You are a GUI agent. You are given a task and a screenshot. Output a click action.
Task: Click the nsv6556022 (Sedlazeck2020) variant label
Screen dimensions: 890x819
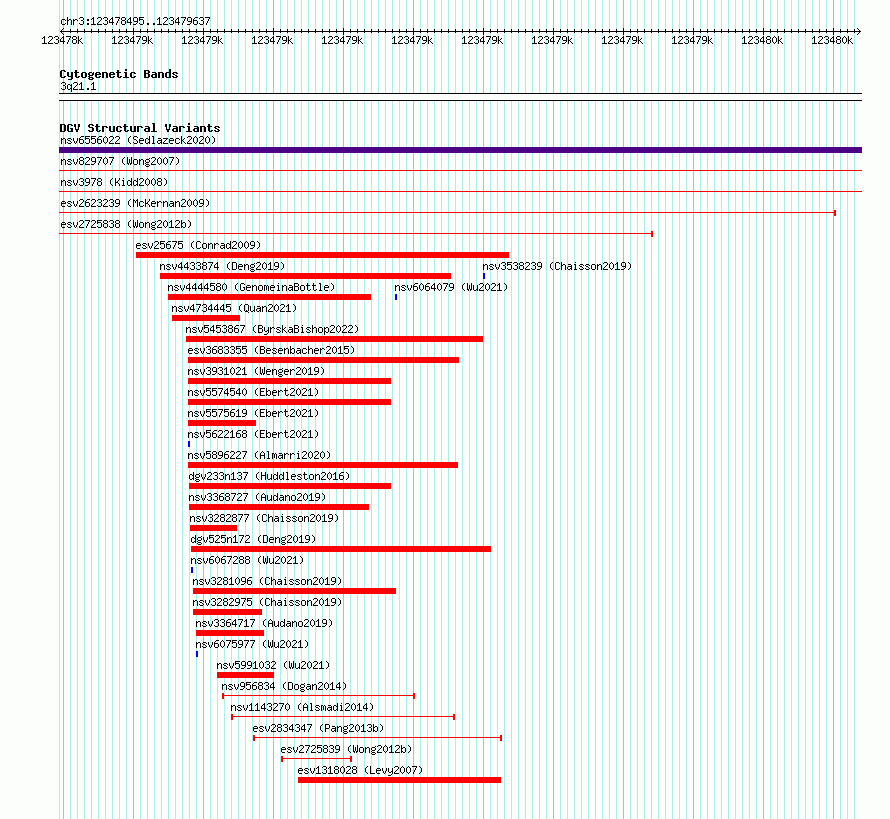pos(138,140)
